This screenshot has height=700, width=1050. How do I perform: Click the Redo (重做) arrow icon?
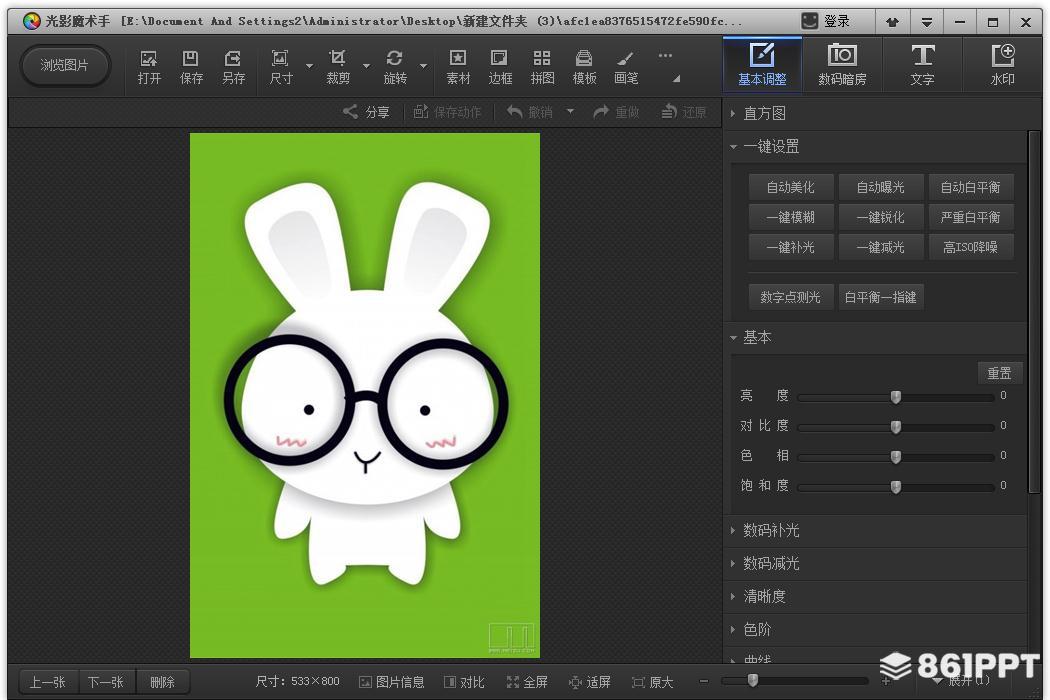tap(601, 111)
